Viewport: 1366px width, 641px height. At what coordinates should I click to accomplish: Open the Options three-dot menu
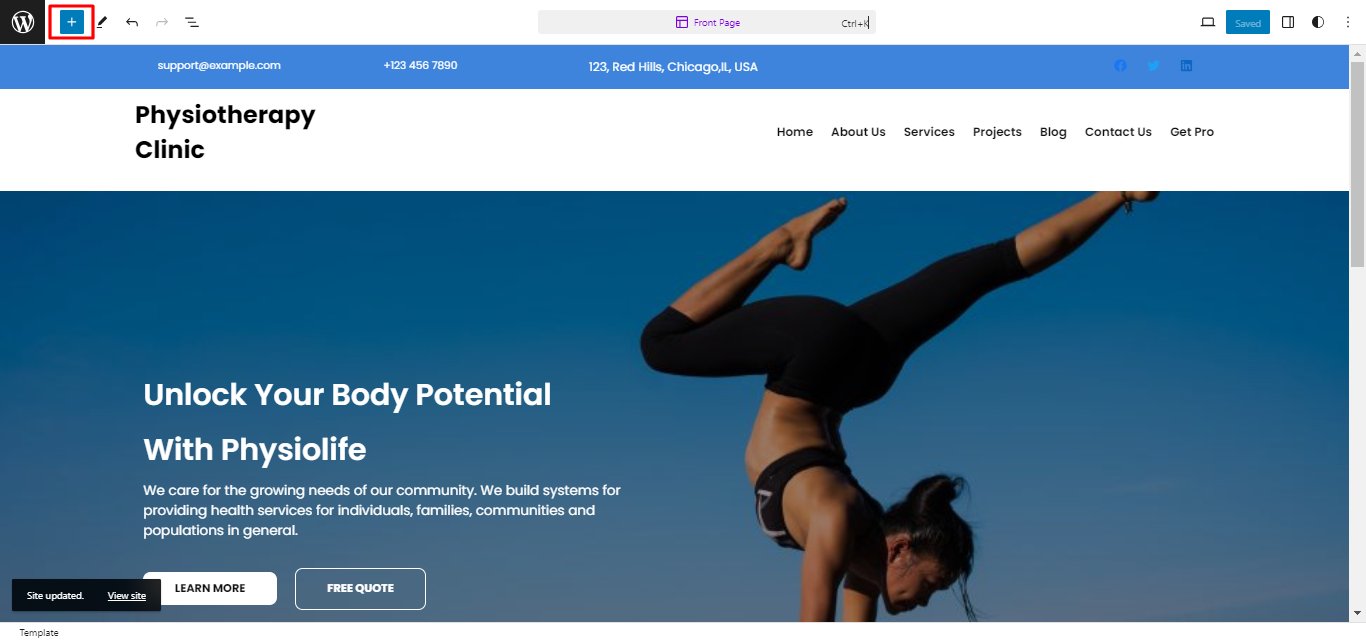point(1347,22)
